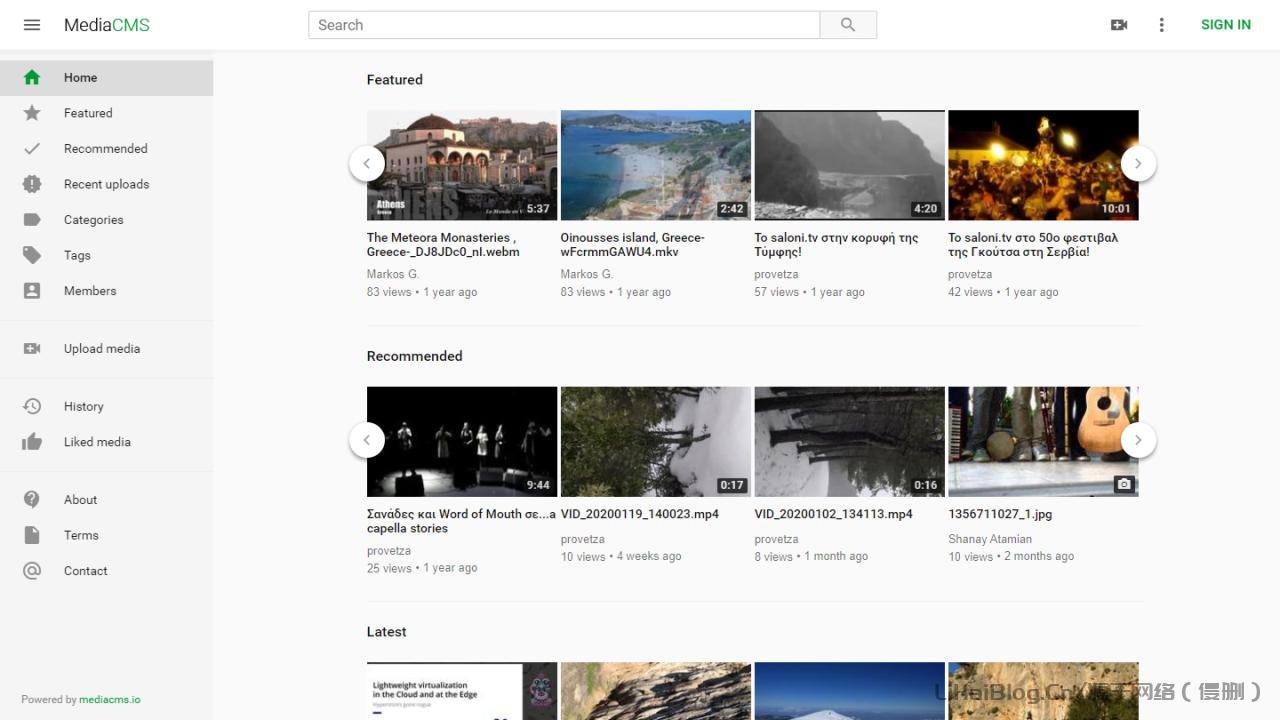This screenshot has width=1280, height=720.
Task: Open the guitar image thumbnail 1356711027_1.jpg
Action: pyautogui.click(x=1043, y=441)
